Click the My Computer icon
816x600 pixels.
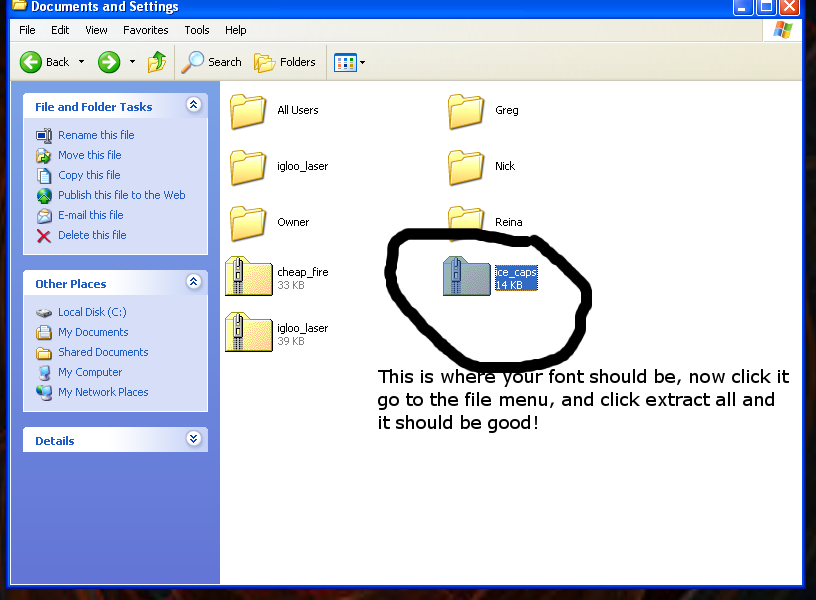click(44, 373)
